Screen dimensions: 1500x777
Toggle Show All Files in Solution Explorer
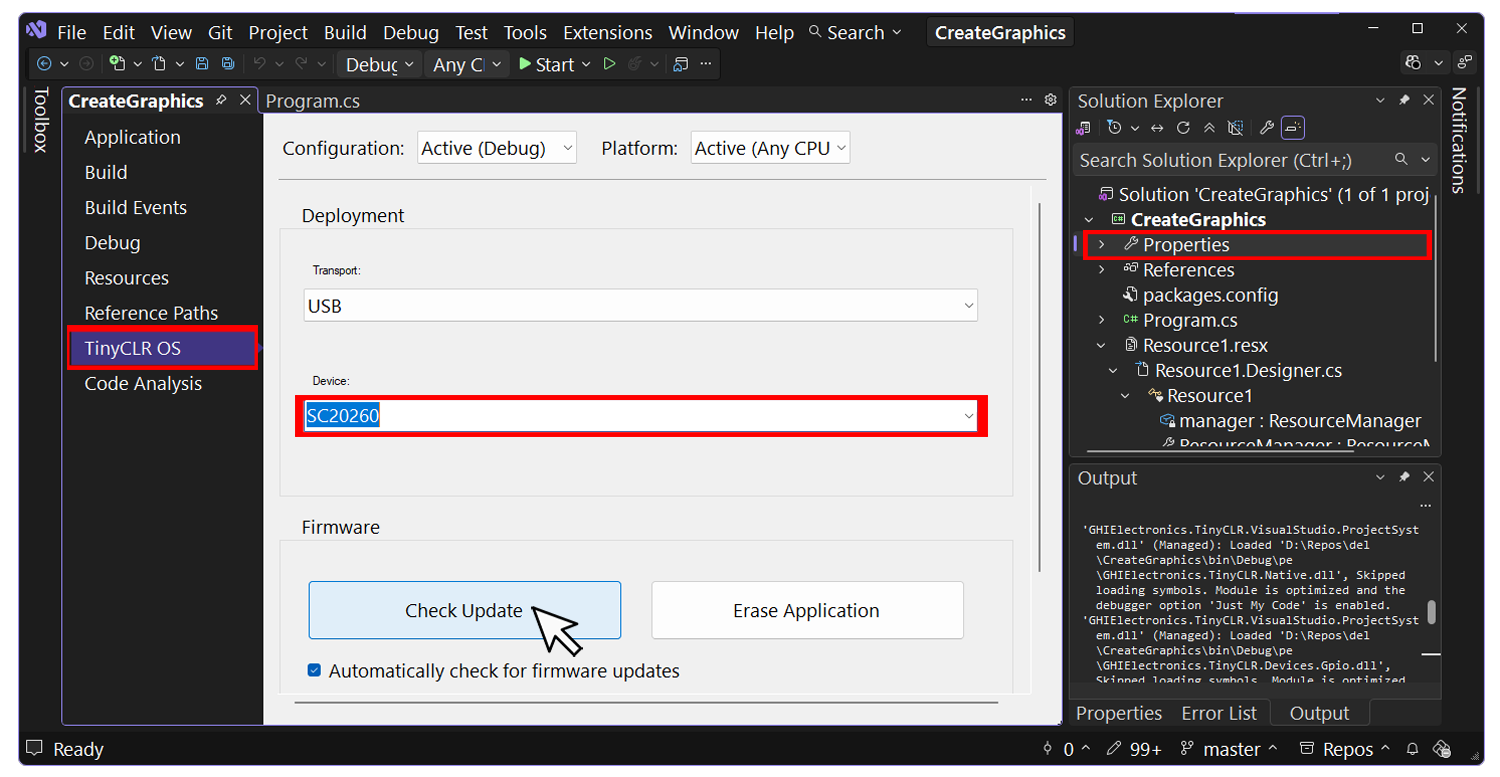click(x=1235, y=128)
